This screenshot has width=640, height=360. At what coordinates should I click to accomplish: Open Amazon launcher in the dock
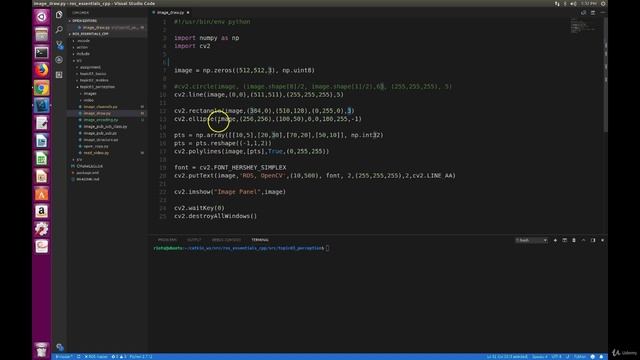pos(41,211)
